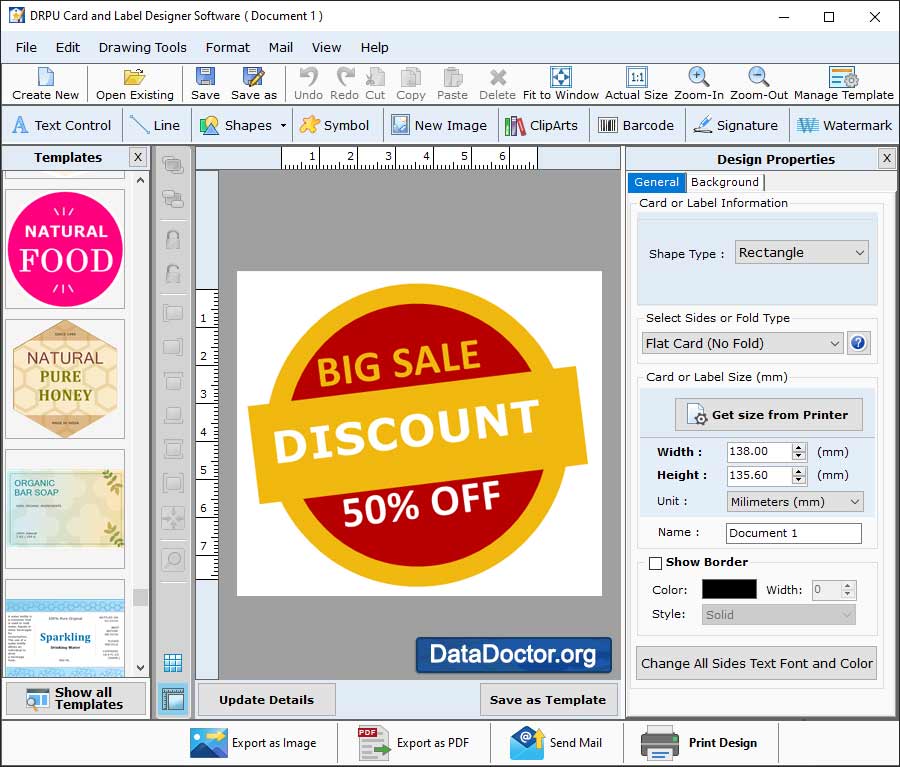Insert a New Image onto the card

[x=440, y=124]
